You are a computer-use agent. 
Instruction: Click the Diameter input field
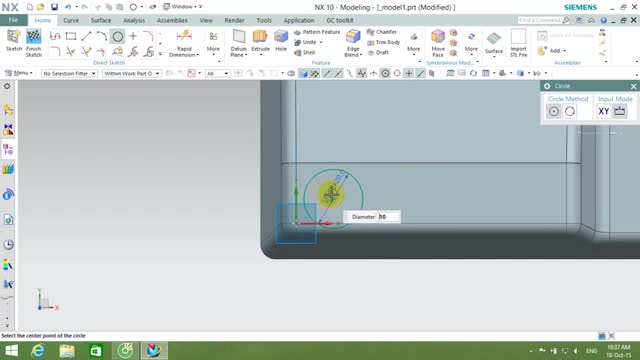coord(388,217)
